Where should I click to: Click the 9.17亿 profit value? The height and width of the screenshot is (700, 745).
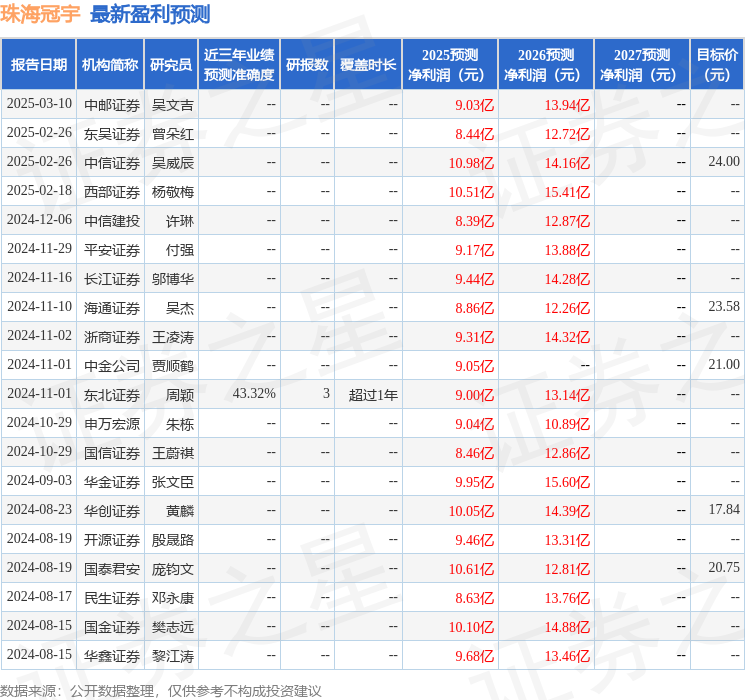pyautogui.click(x=474, y=250)
